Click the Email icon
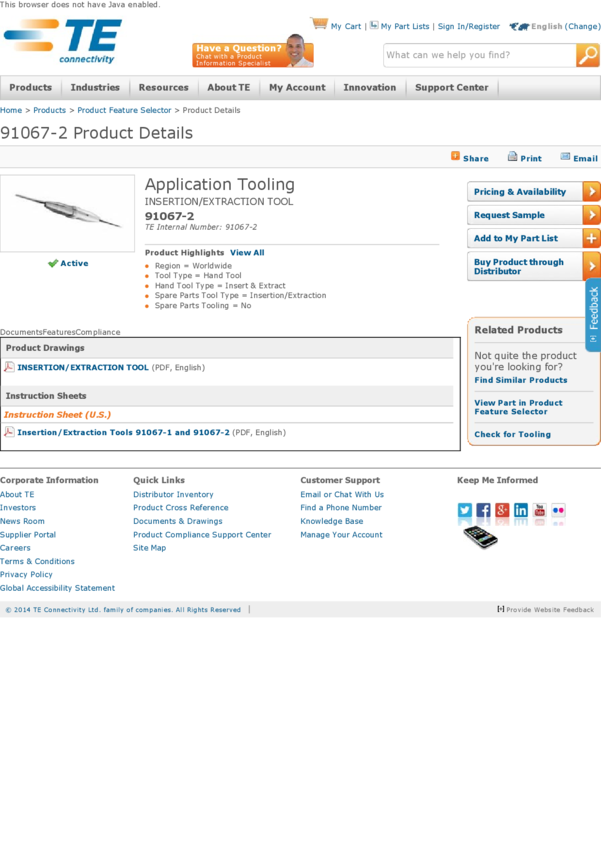Viewport: 601px width, 850px height. pyautogui.click(x=565, y=157)
